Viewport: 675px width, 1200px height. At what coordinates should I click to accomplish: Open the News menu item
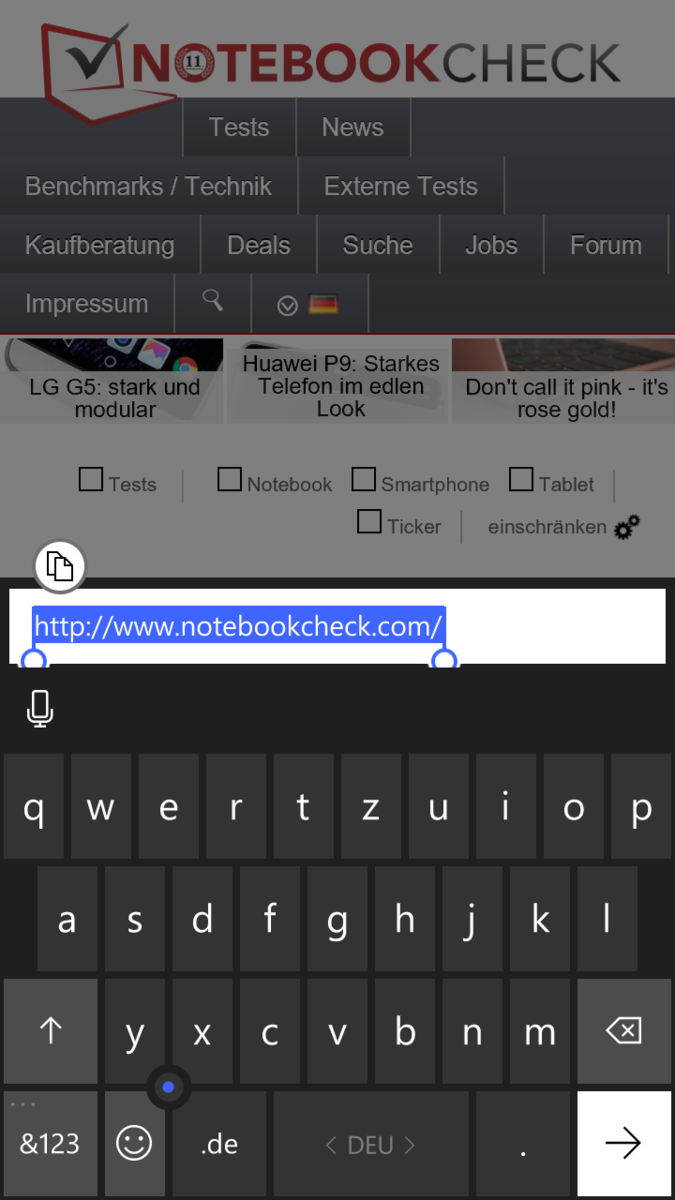coord(353,127)
